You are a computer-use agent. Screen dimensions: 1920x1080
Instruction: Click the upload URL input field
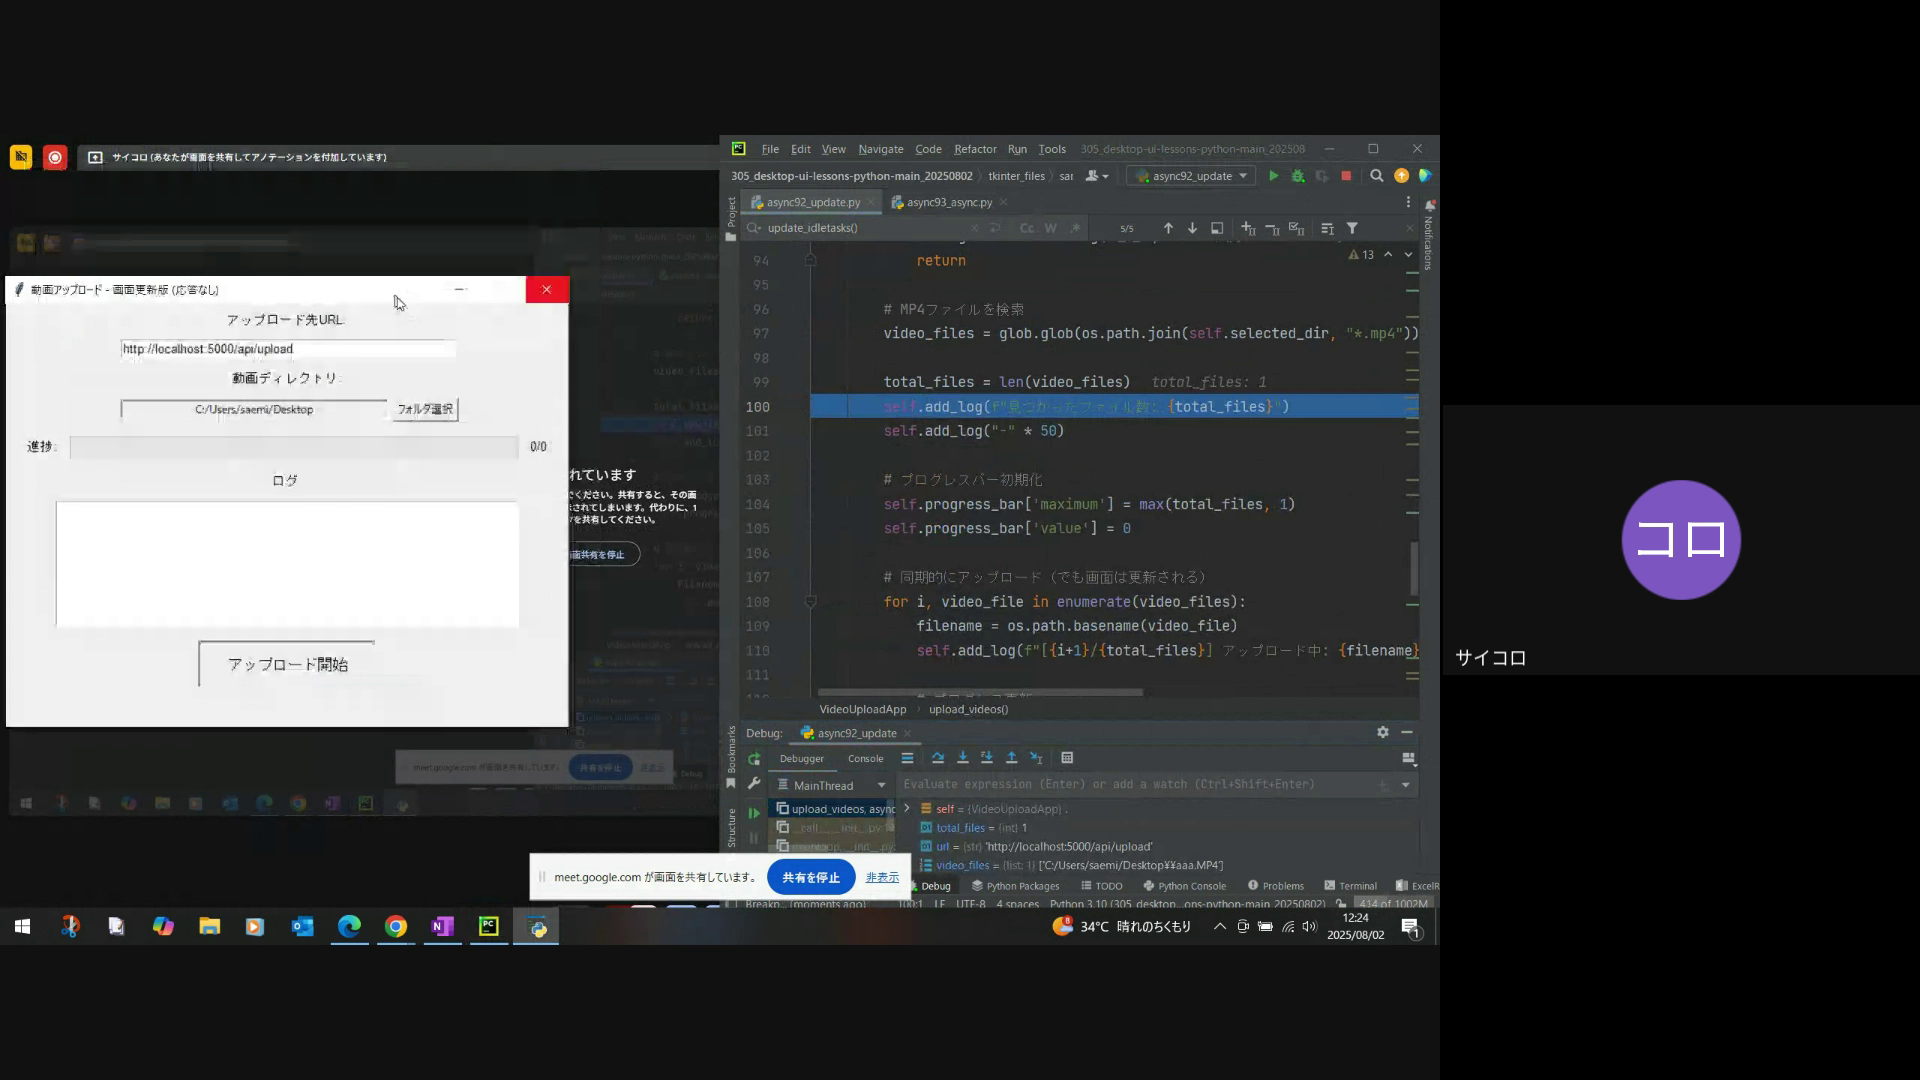tap(288, 349)
